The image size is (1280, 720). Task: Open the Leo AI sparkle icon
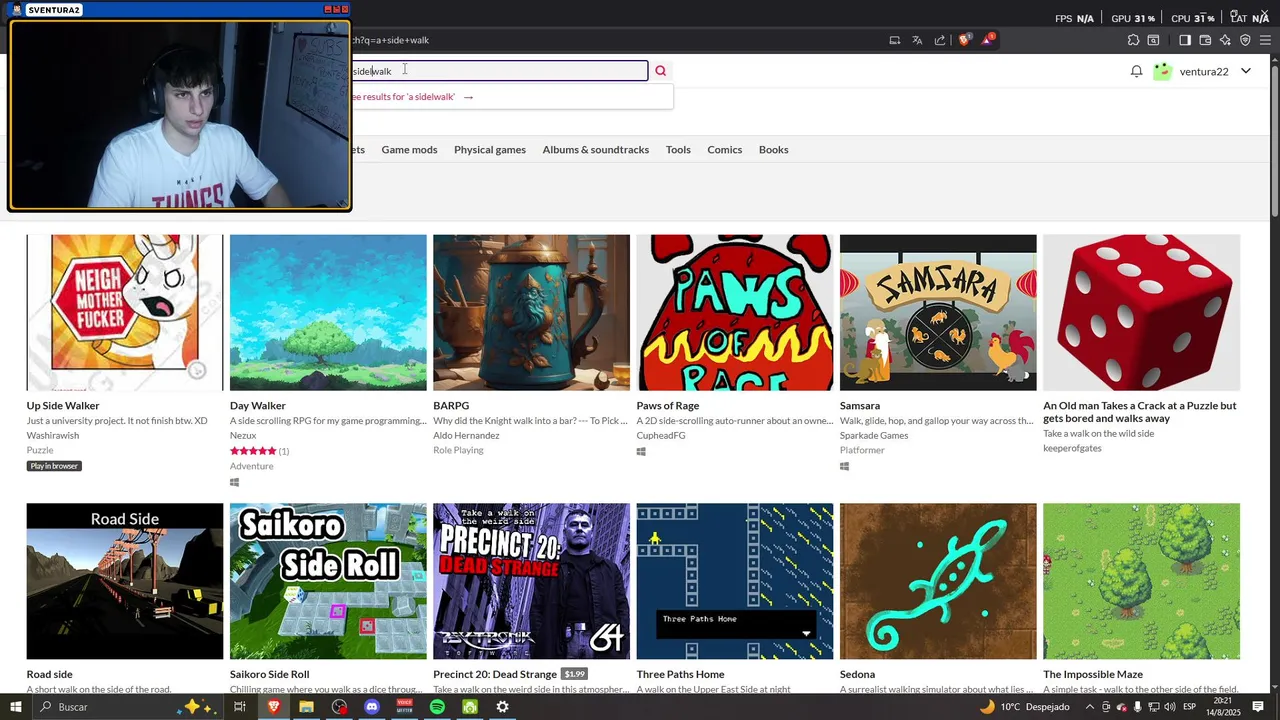1225,40
